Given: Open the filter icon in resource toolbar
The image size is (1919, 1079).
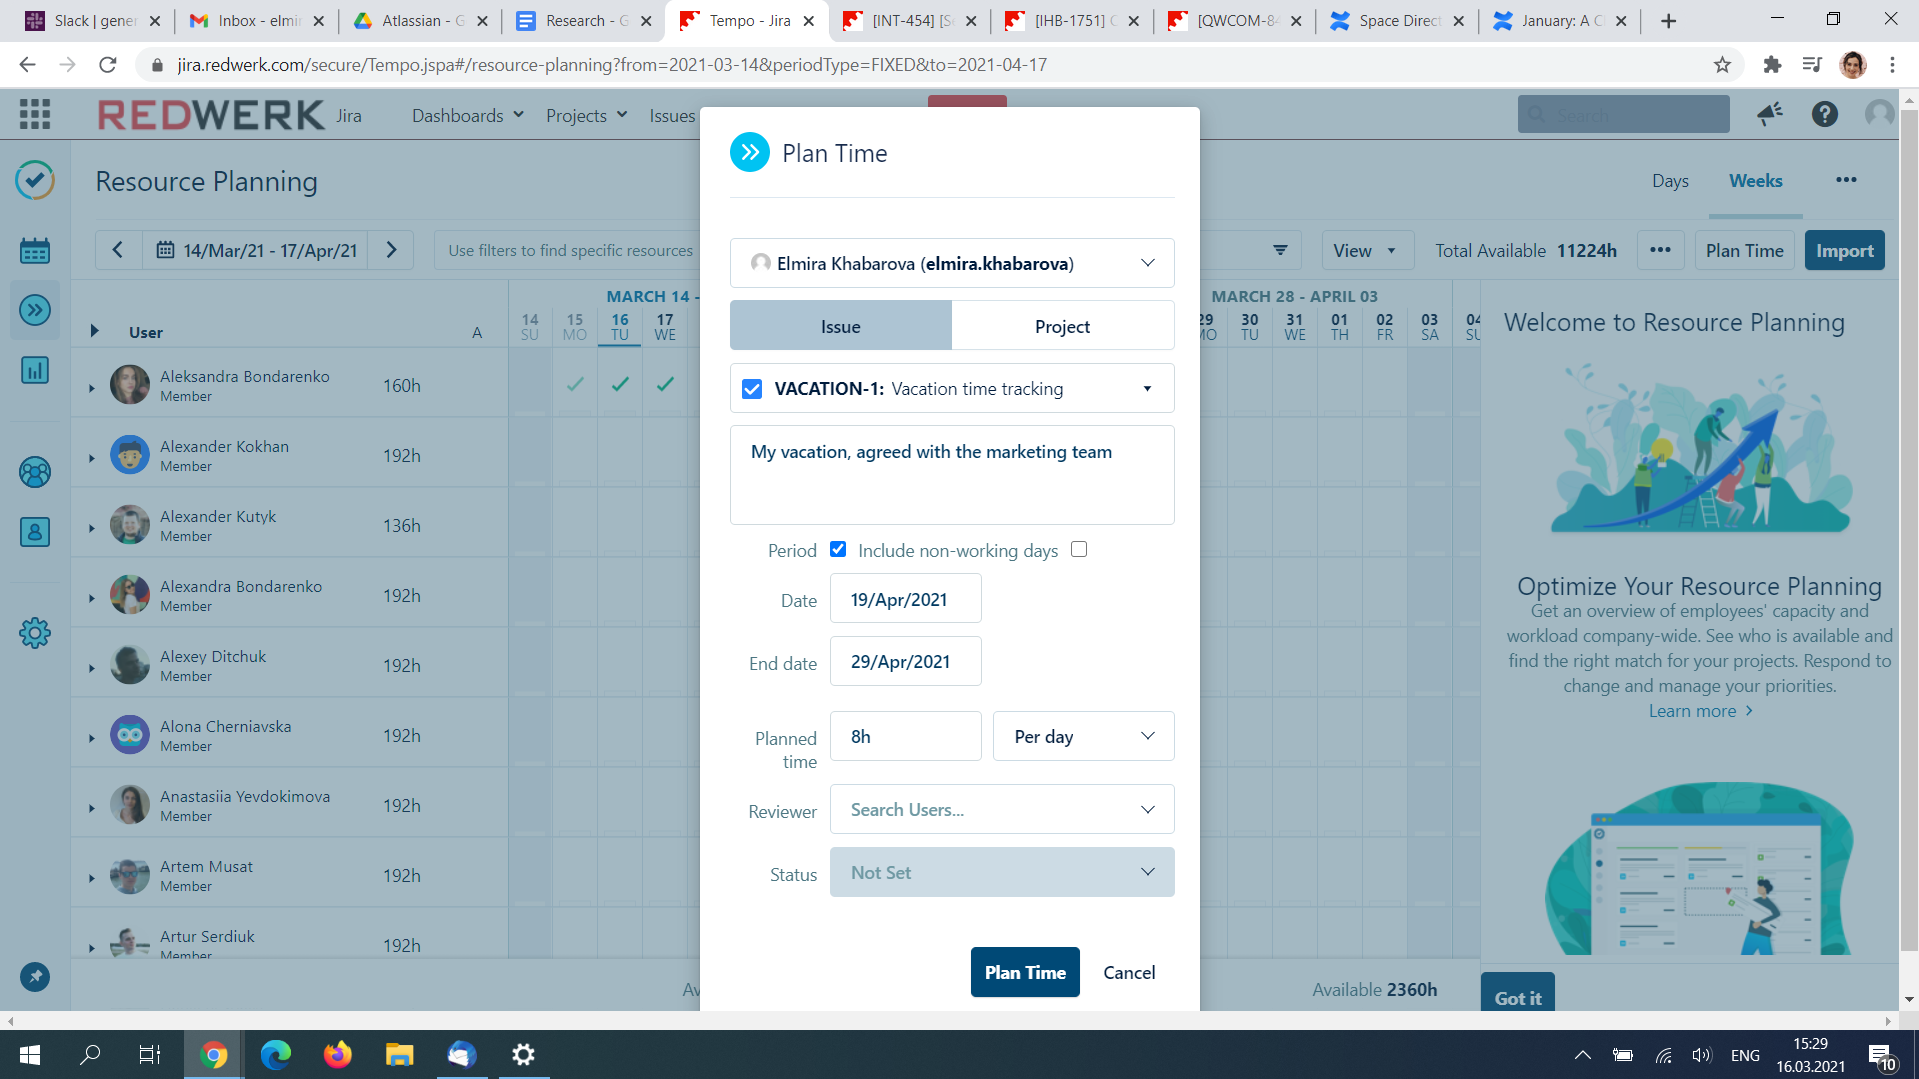Looking at the screenshot, I should [1280, 250].
